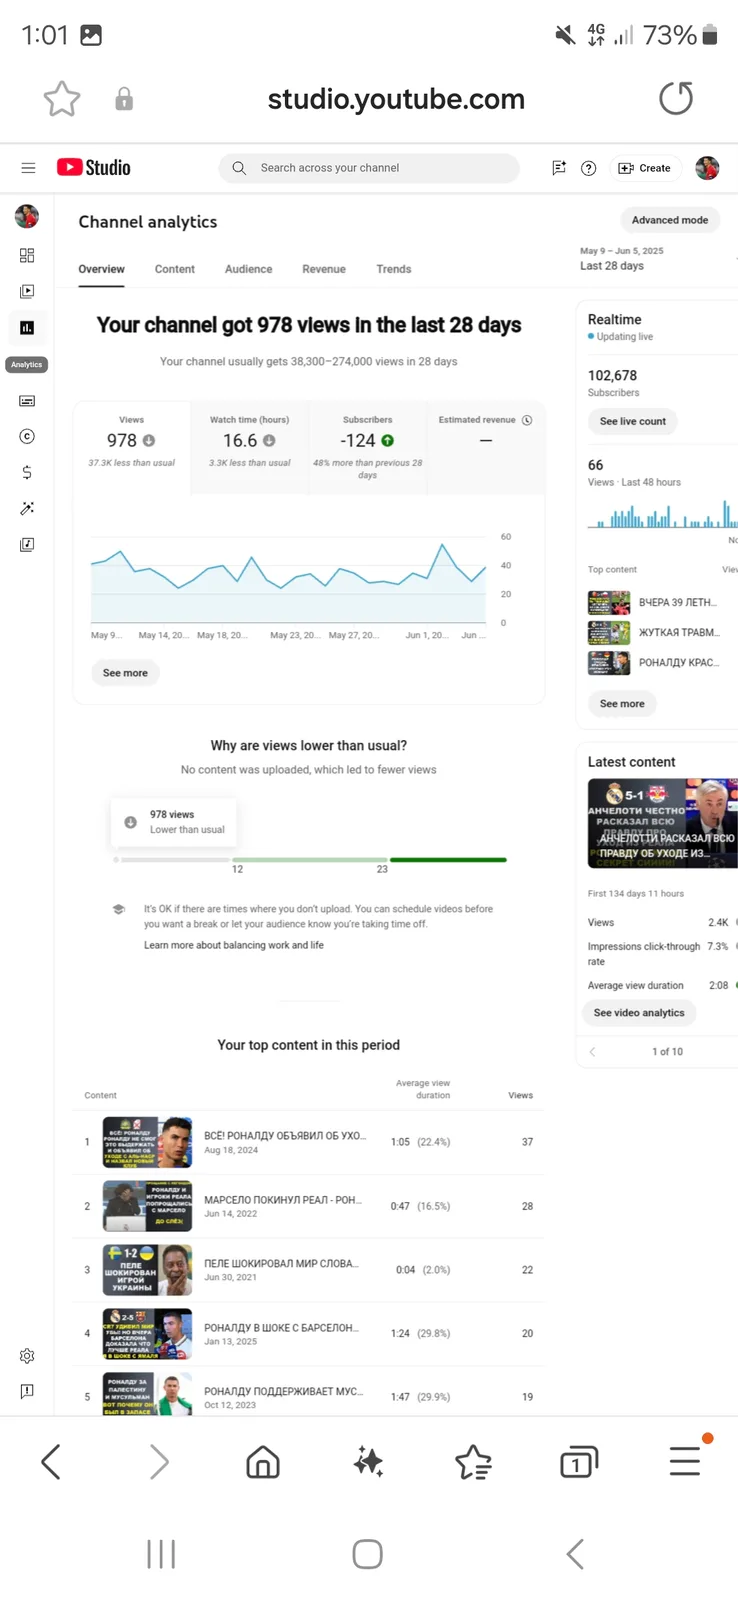Open Content section from sidebar icon

(27, 291)
